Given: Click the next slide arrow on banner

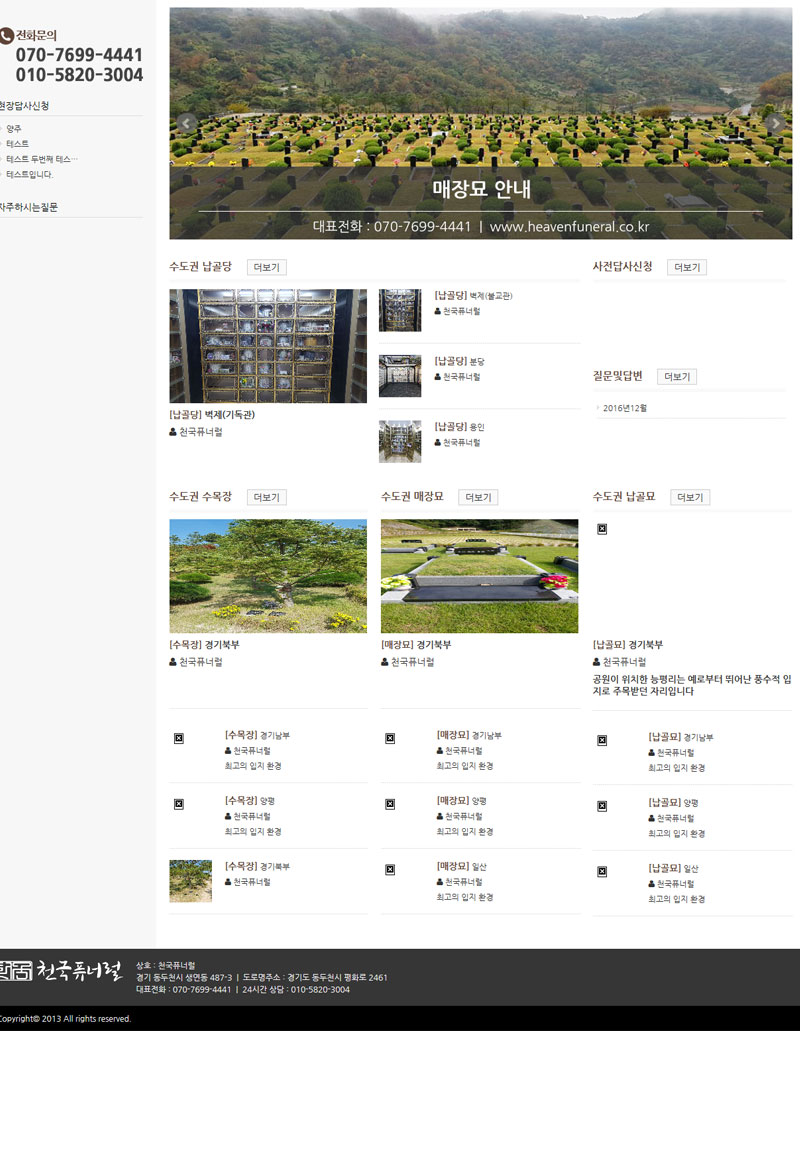Looking at the screenshot, I should tap(774, 124).
